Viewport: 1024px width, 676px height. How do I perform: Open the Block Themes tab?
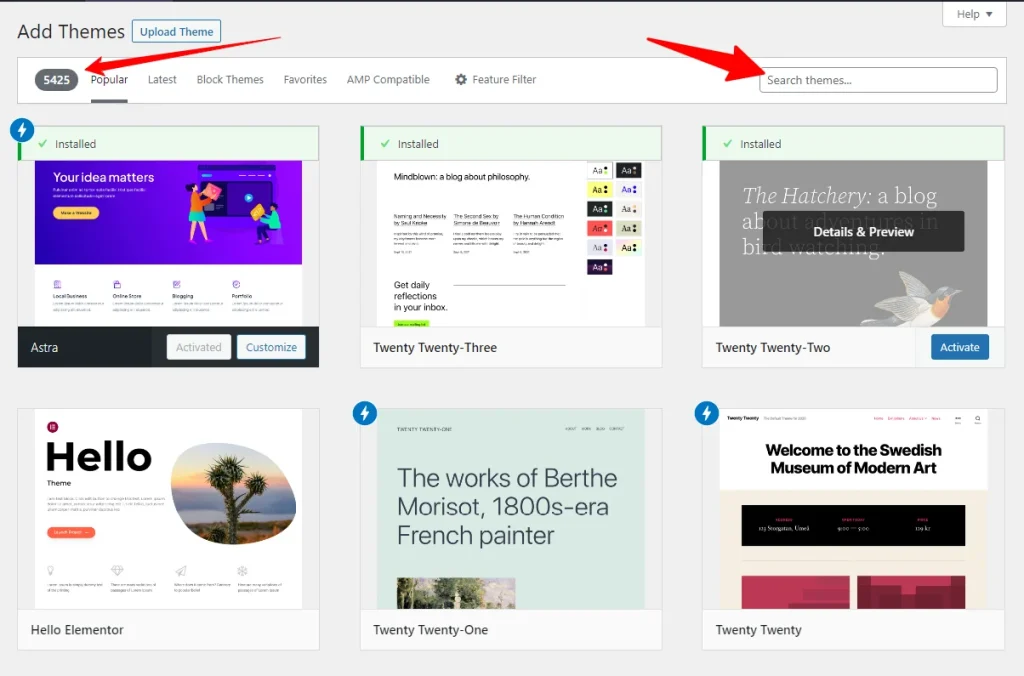pyautogui.click(x=229, y=79)
